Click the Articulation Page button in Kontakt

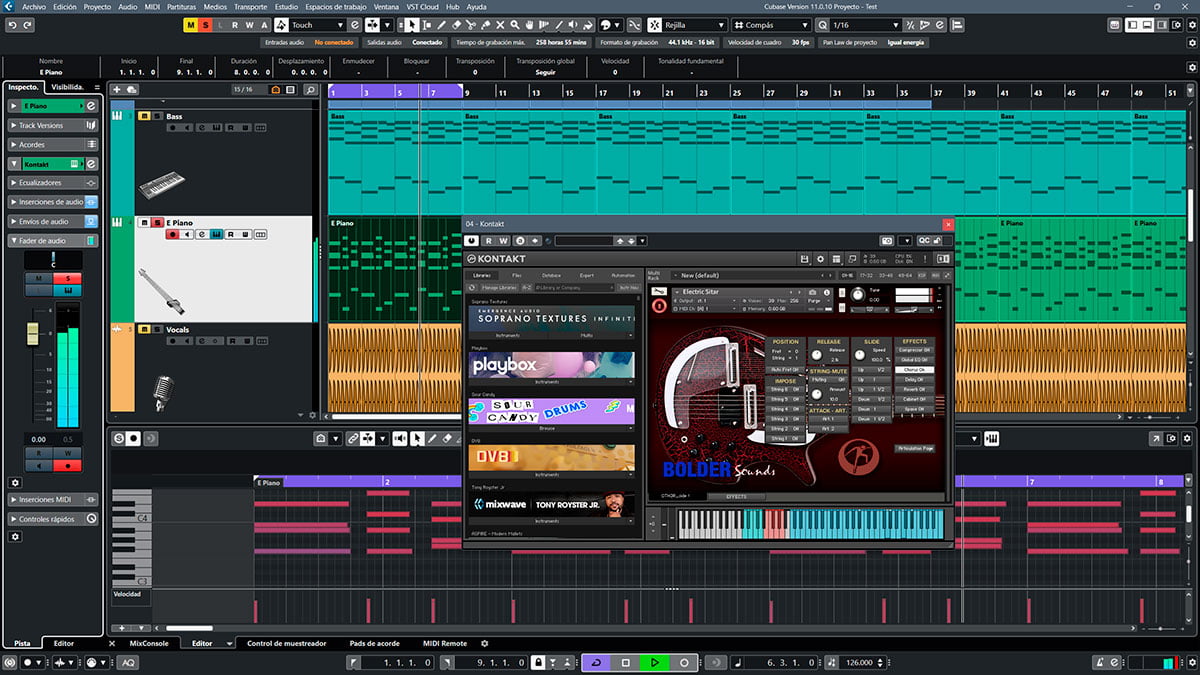(x=915, y=448)
